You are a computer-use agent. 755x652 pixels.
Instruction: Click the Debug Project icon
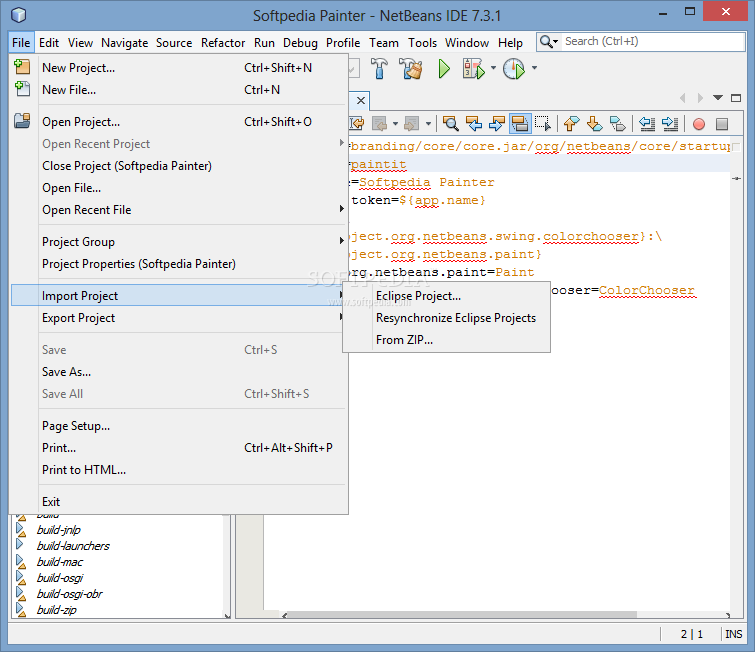(x=473, y=68)
